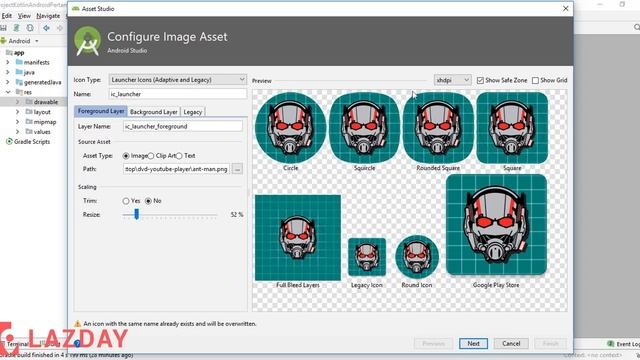This screenshot has height=360, width=640.
Task: Switch to the Foreground Layer tab
Action: (x=101, y=111)
